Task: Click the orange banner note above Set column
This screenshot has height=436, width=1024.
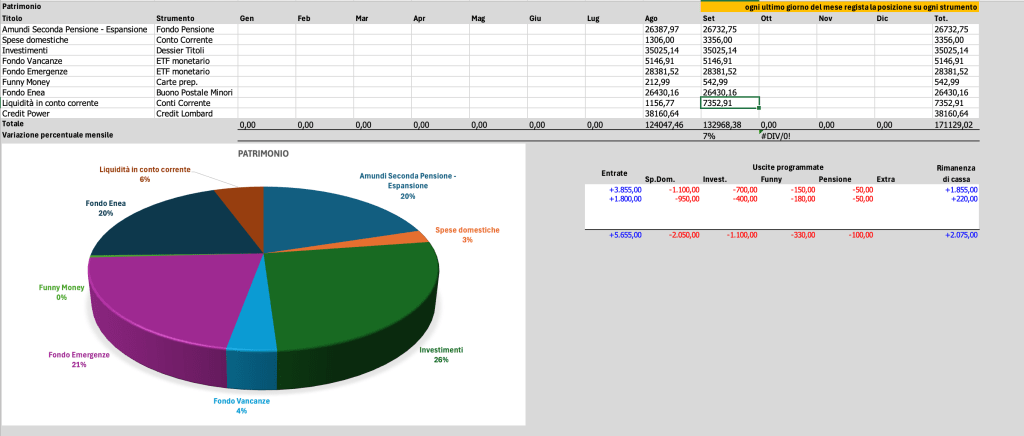Action: (840, 7)
